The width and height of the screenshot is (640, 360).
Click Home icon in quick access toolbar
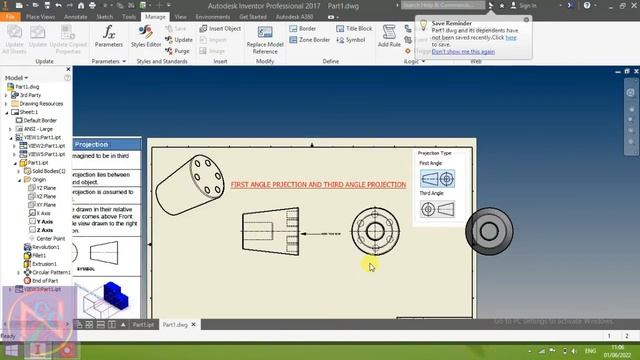pos(81,6)
